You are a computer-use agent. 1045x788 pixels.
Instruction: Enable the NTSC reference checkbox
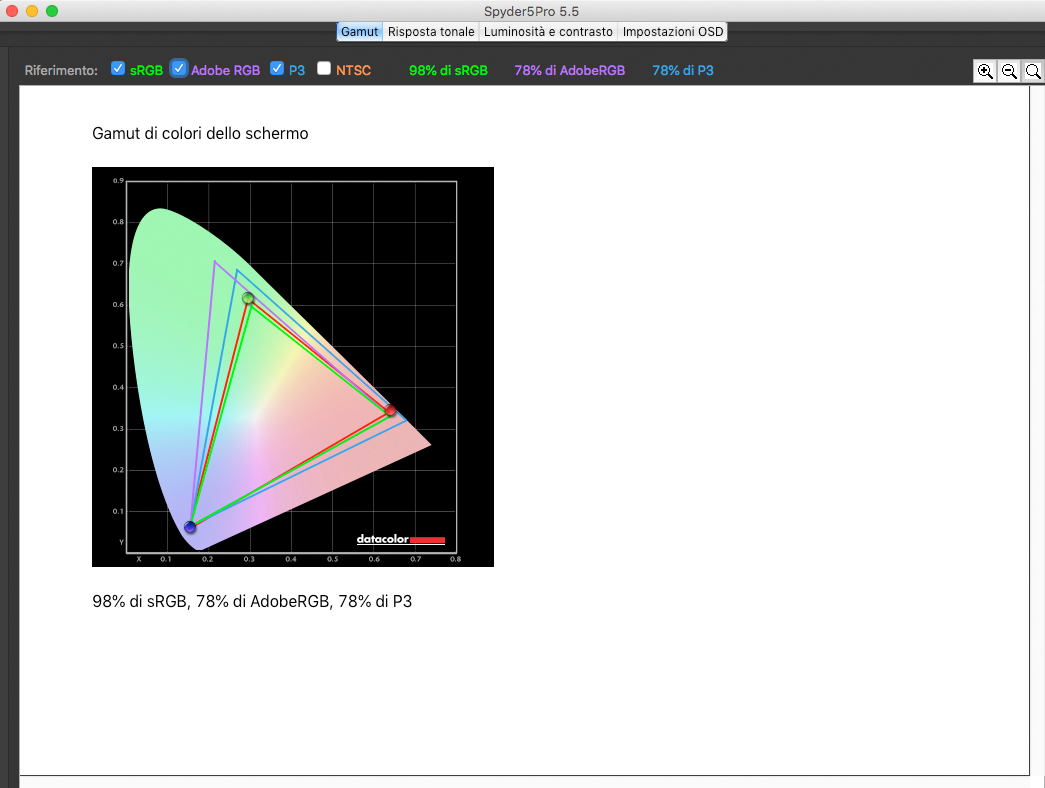click(324, 69)
